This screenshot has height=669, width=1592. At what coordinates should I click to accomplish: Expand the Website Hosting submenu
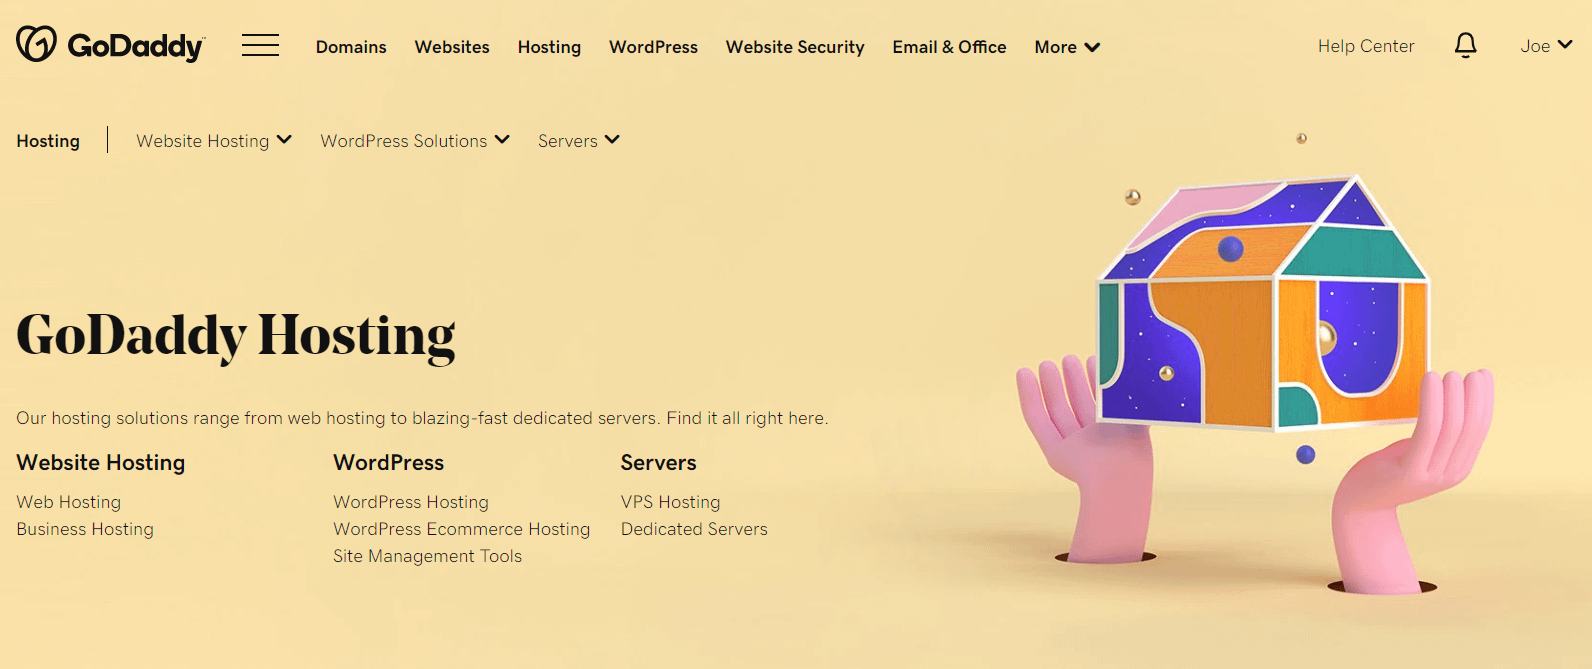[x=214, y=141]
